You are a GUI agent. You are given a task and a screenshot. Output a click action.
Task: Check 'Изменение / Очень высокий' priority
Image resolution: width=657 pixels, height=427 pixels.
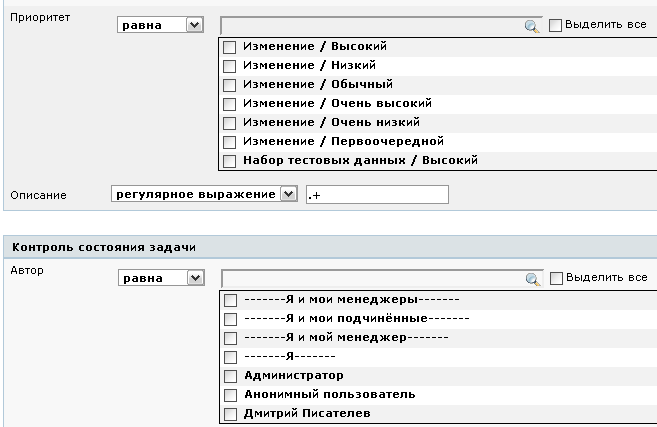pos(230,104)
